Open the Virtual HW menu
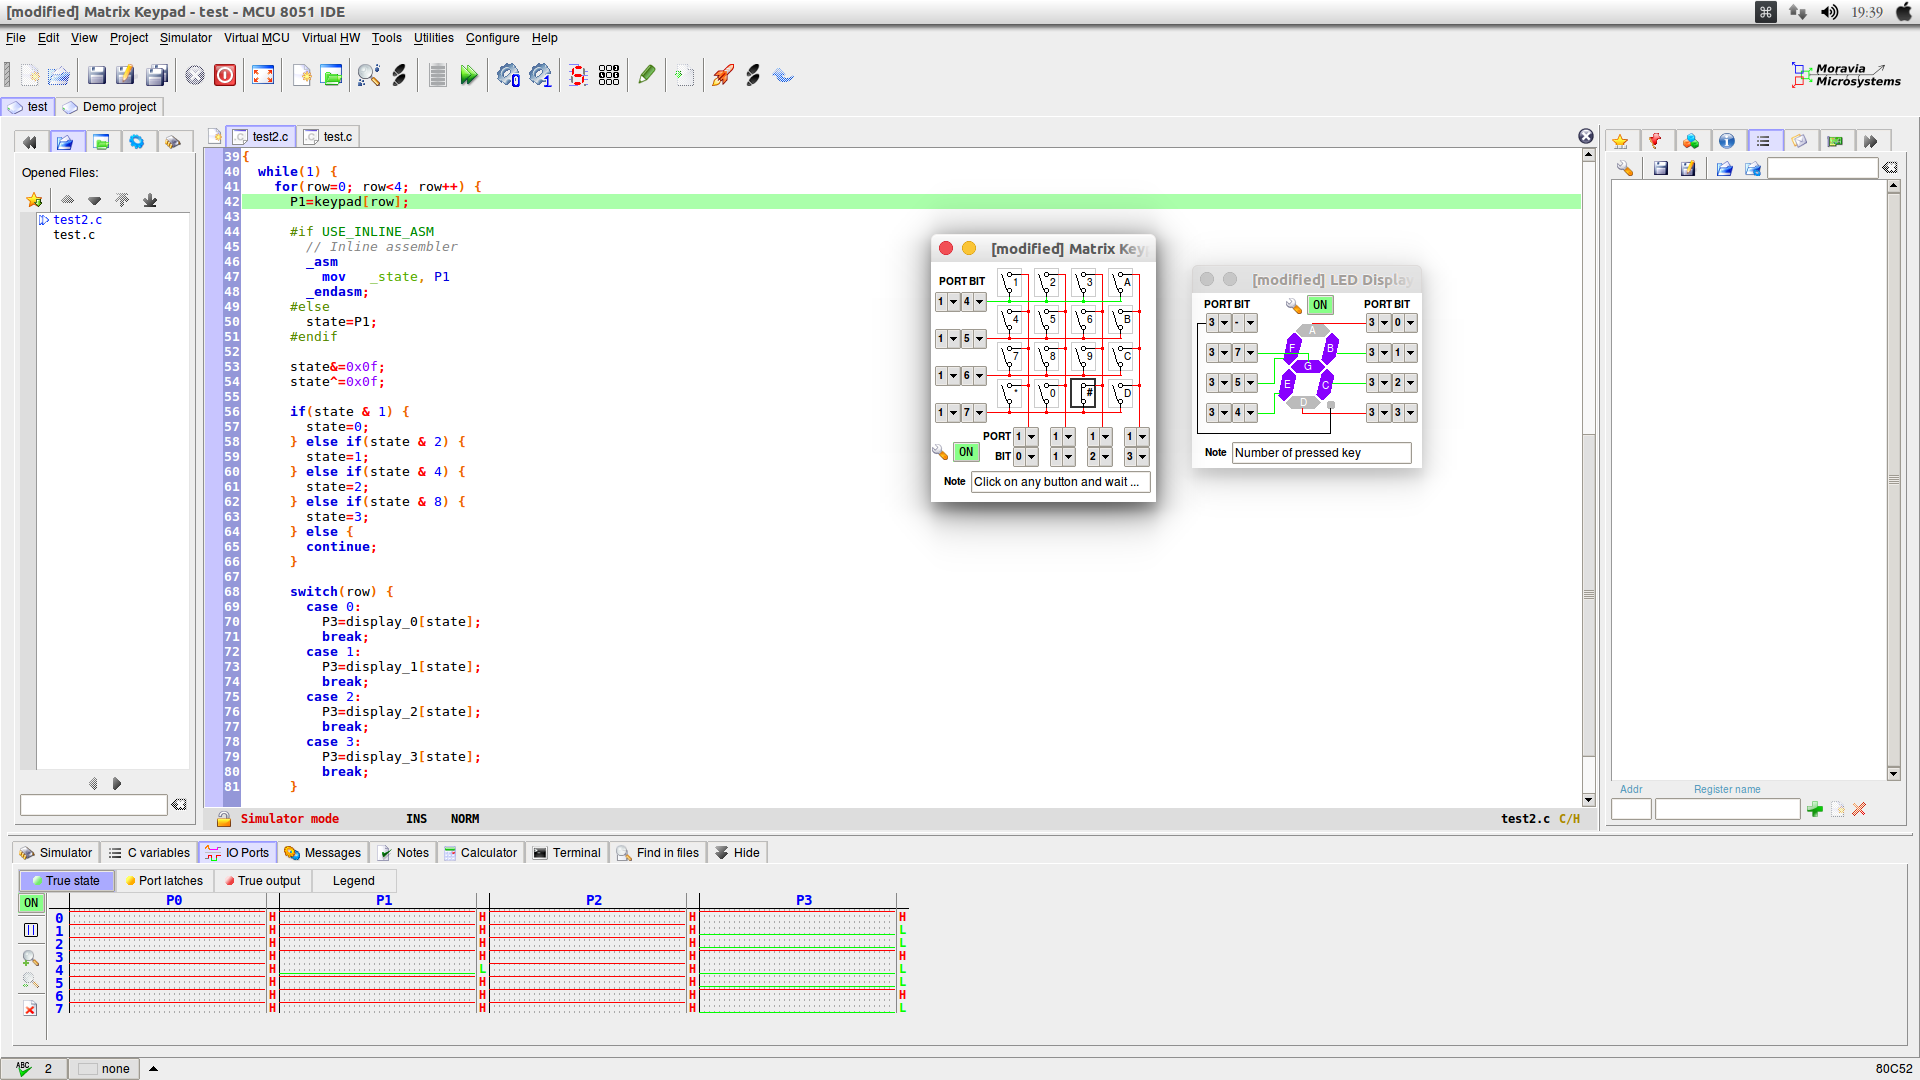The width and height of the screenshot is (1920, 1080). 331,38
